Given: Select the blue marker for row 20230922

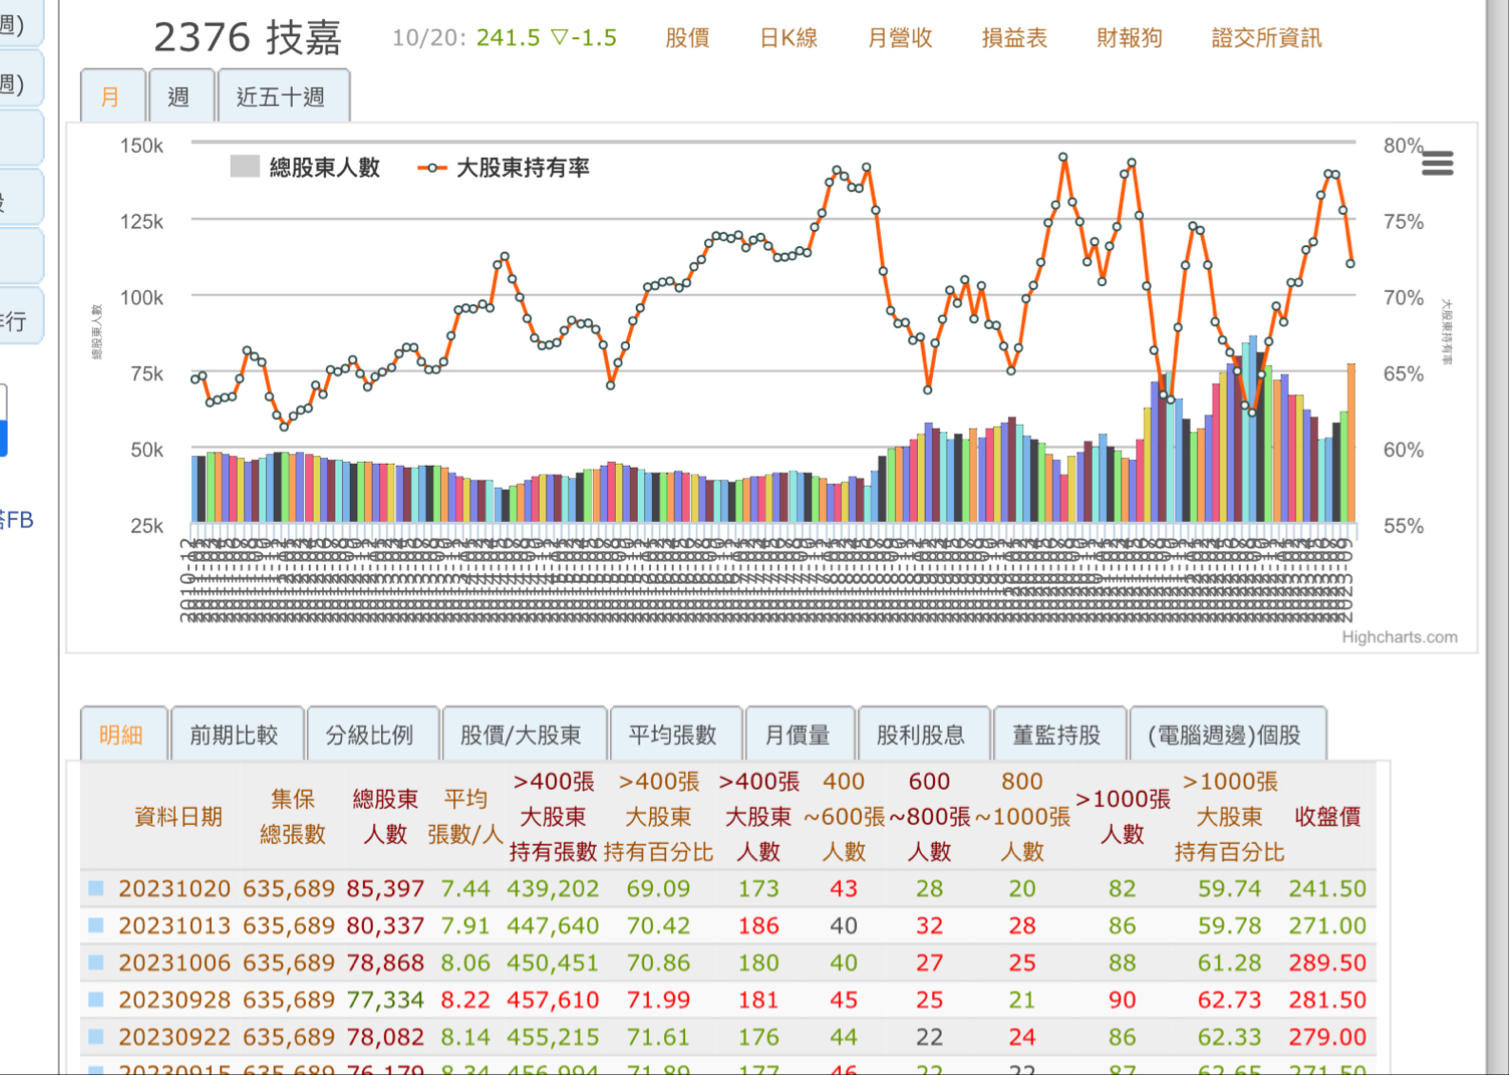Looking at the screenshot, I should pos(96,1036).
